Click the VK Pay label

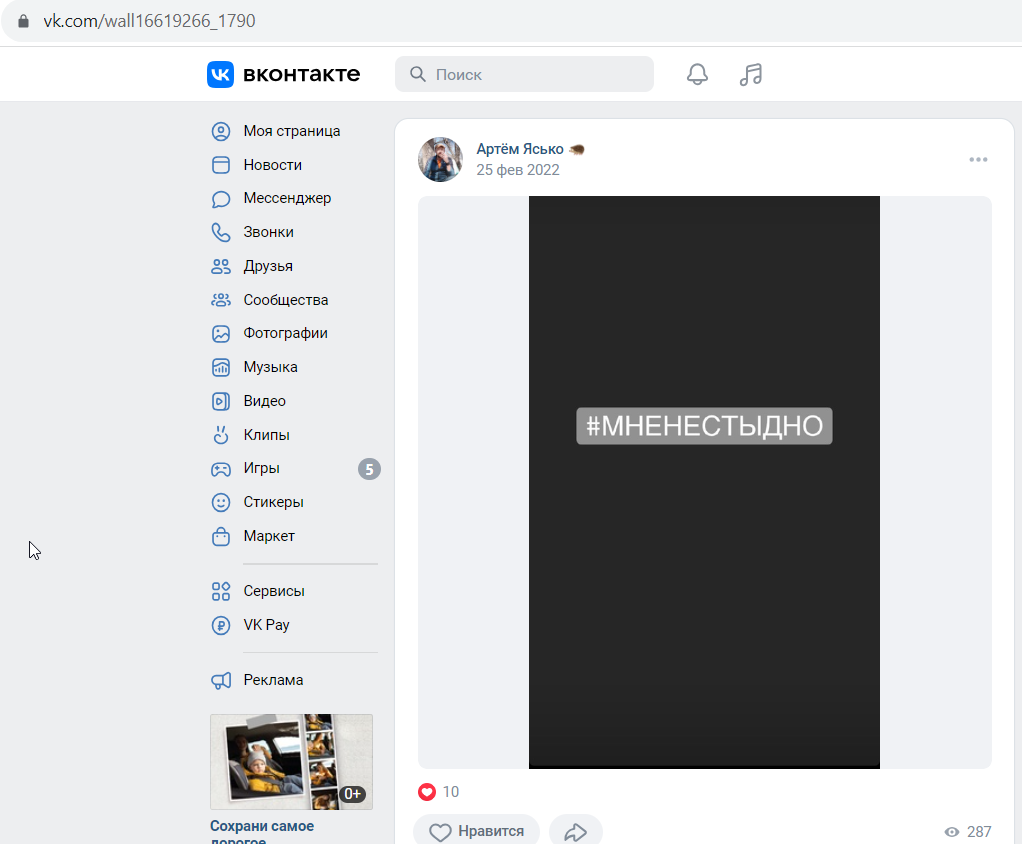click(x=267, y=624)
